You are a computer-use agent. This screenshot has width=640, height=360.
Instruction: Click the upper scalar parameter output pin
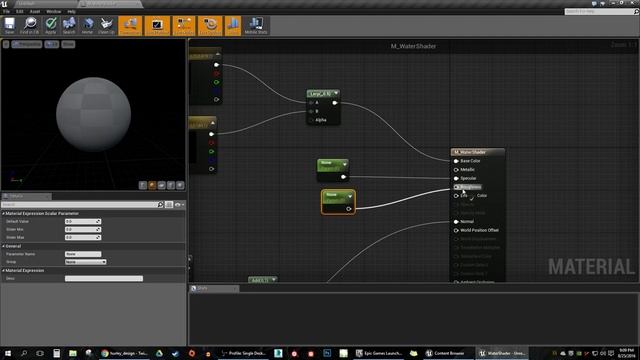(x=343, y=177)
